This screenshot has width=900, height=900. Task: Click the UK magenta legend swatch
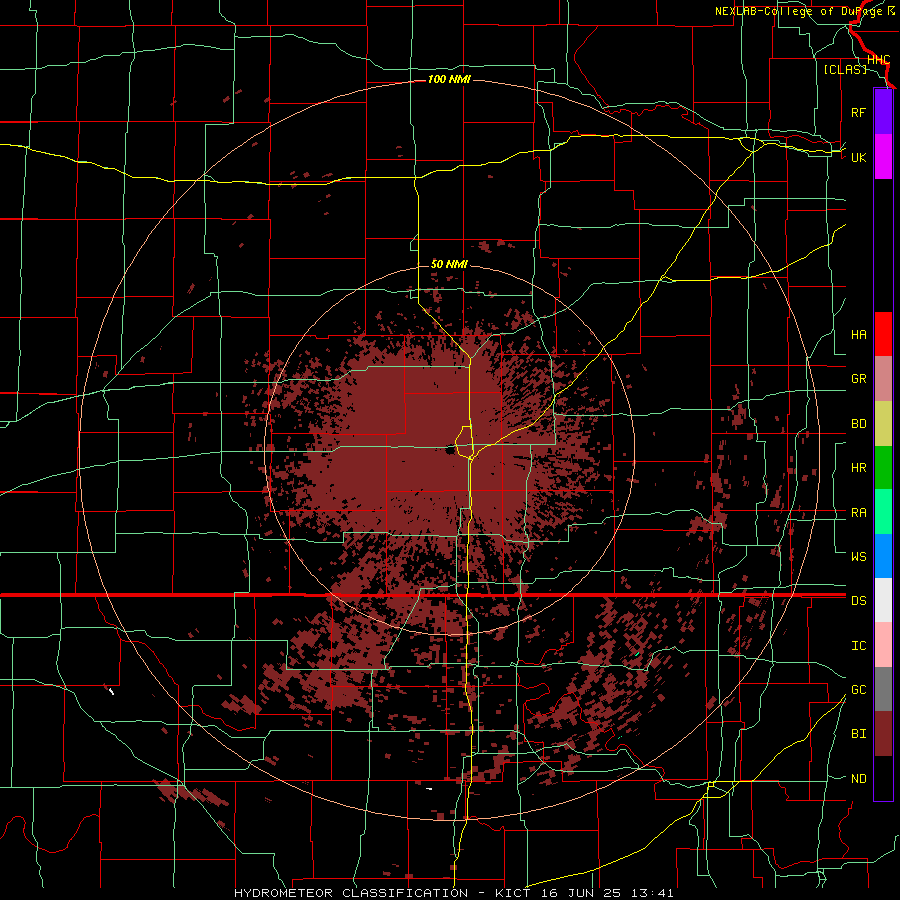click(x=883, y=157)
